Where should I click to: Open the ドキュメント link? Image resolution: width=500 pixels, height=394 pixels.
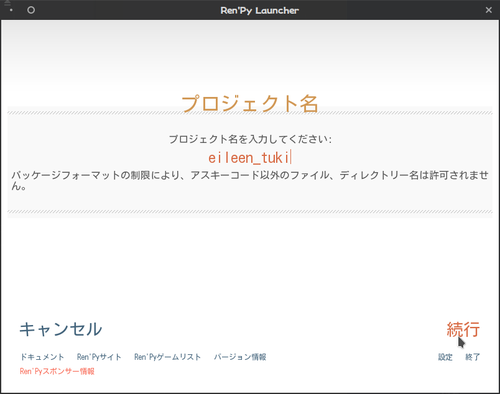click(x=42, y=357)
